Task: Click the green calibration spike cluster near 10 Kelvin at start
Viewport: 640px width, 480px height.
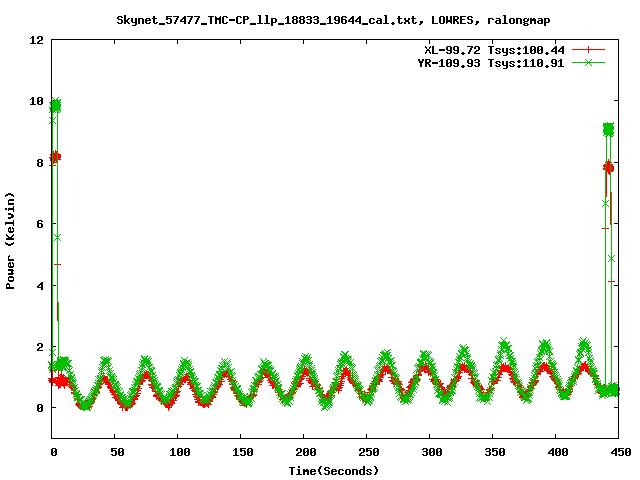Action: [55, 106]
